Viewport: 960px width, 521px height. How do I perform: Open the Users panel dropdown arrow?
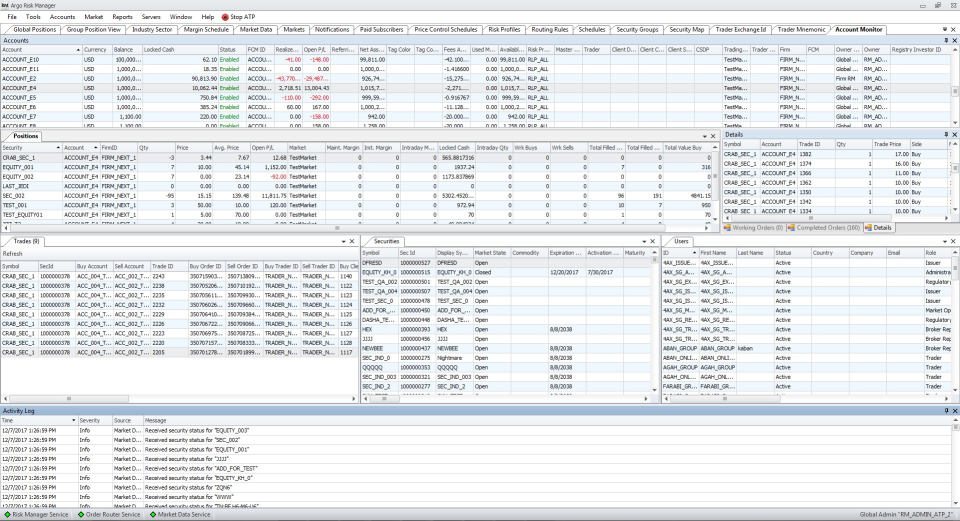(x=946, y=241)
